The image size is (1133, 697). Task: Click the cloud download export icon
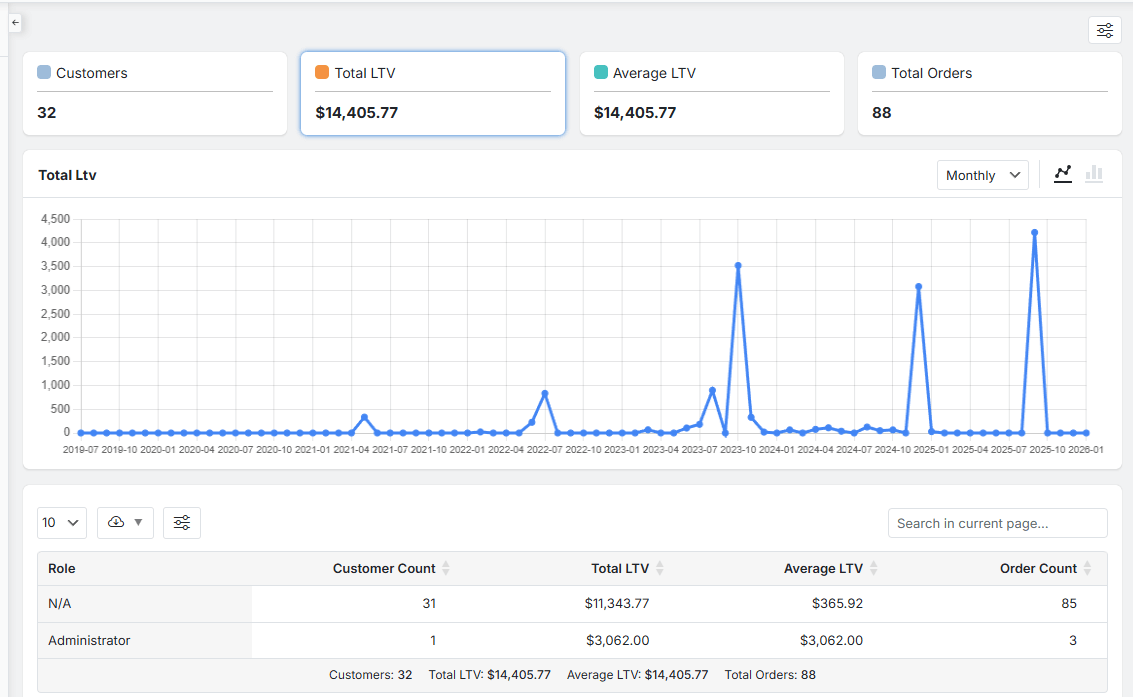116,523
